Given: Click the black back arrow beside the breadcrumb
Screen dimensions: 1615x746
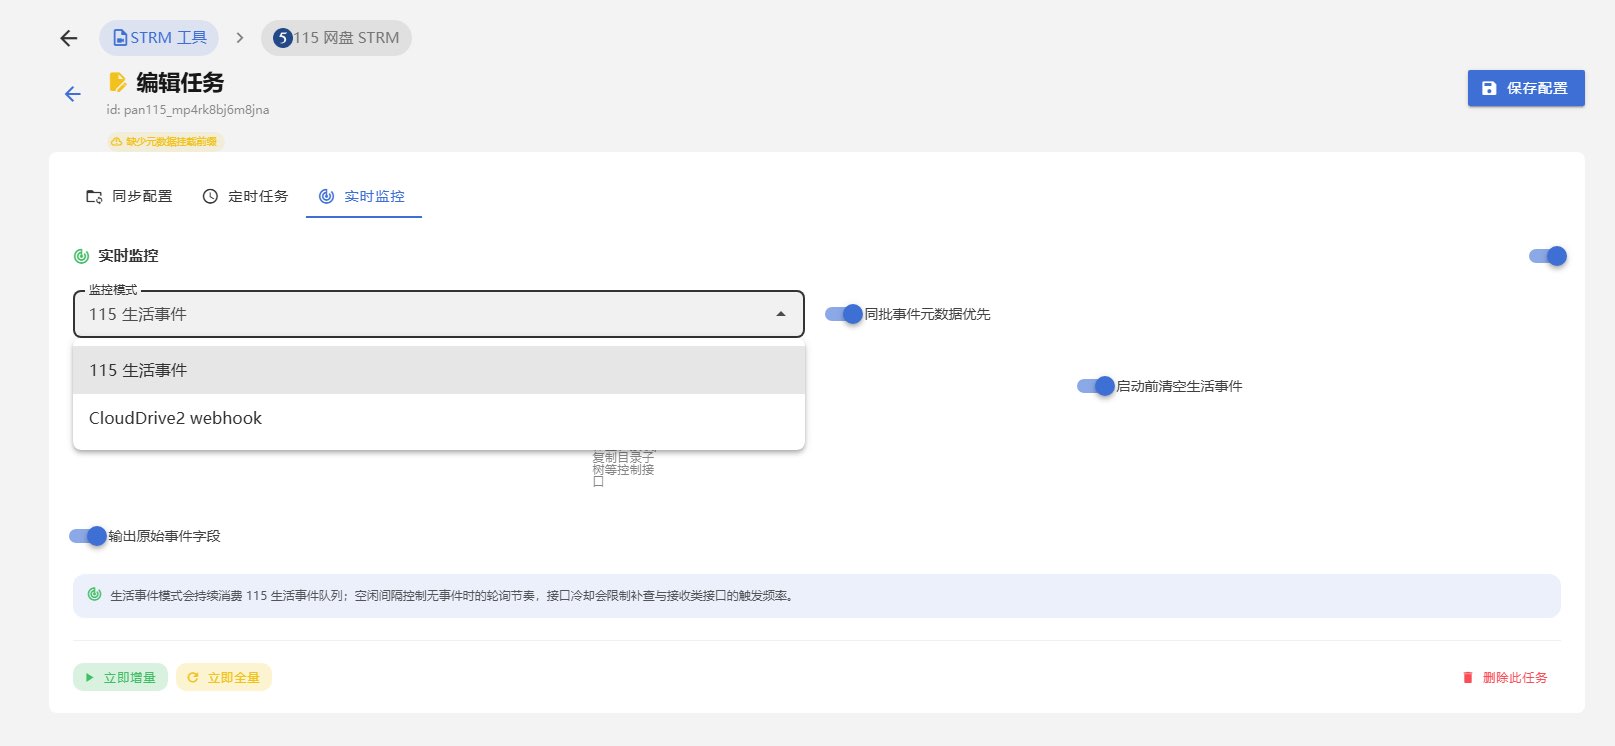Looking at the screenshot, I should pos(68,38).
